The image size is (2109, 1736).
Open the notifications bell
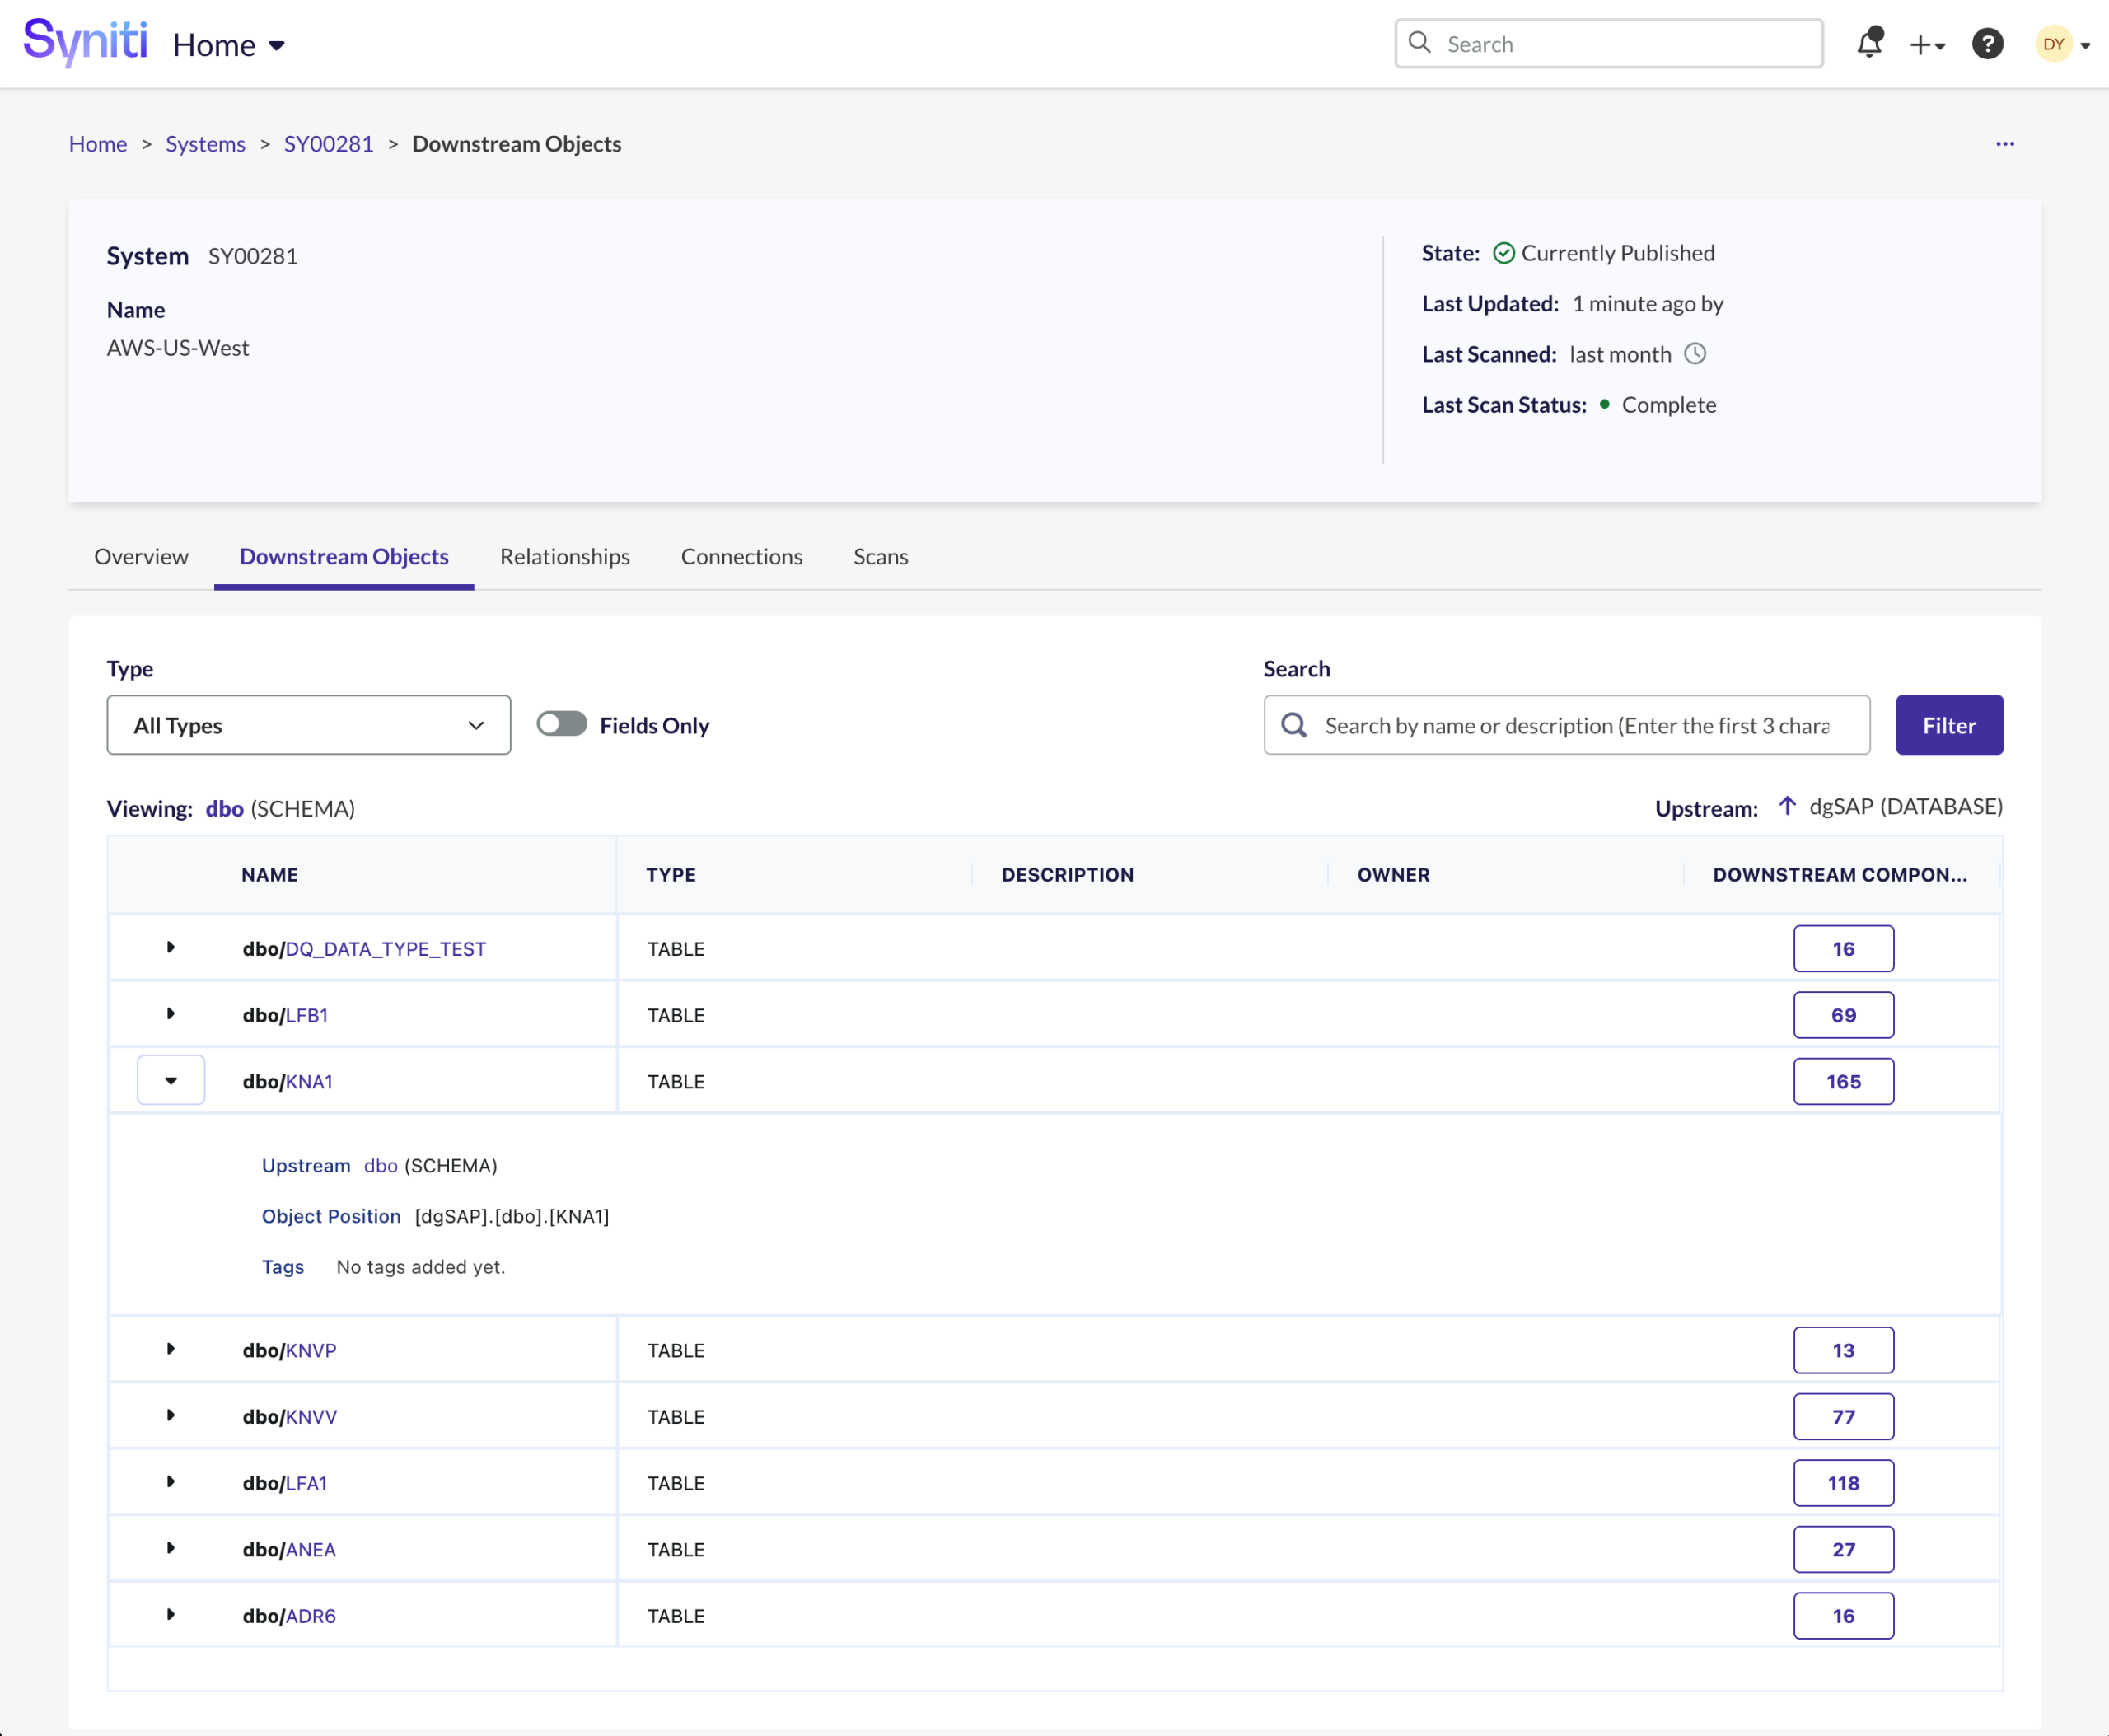(1869, 43)
